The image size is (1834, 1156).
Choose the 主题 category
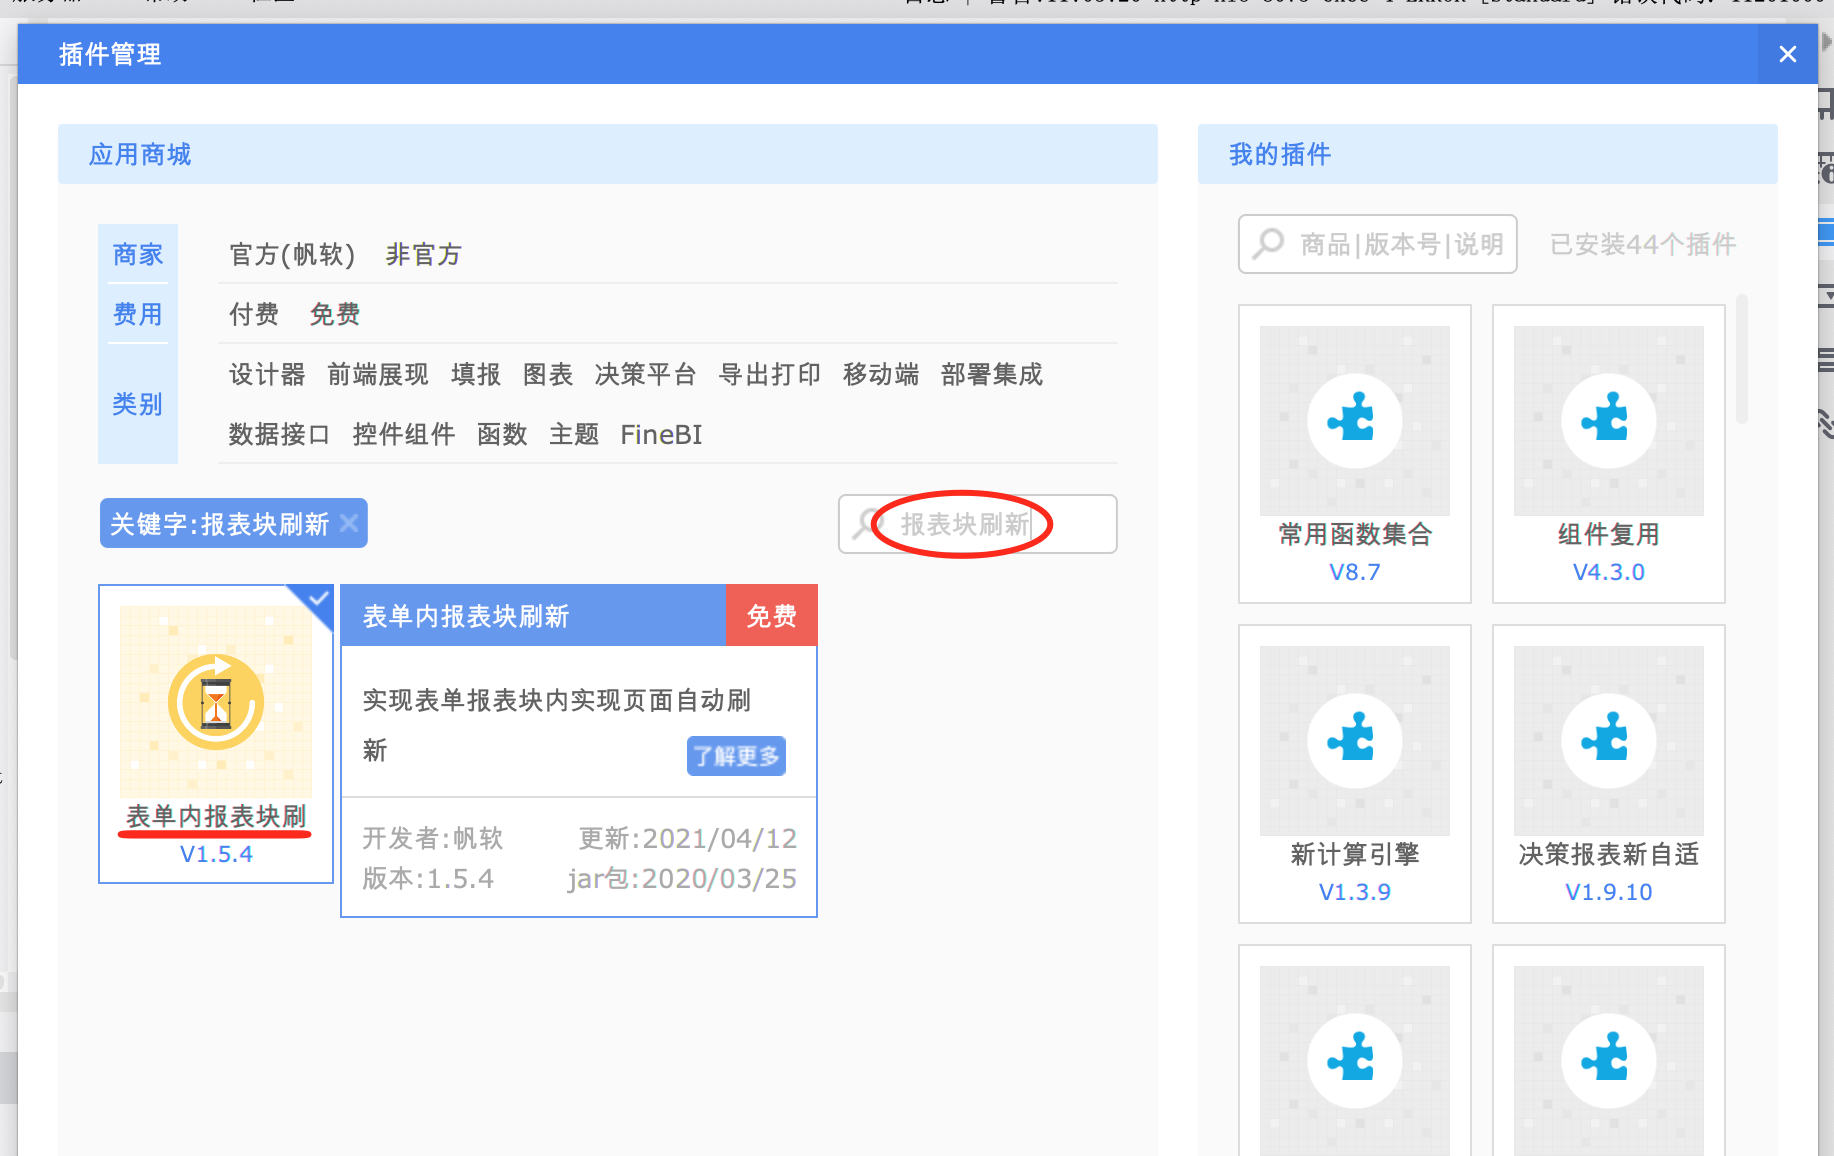(574, 434)
